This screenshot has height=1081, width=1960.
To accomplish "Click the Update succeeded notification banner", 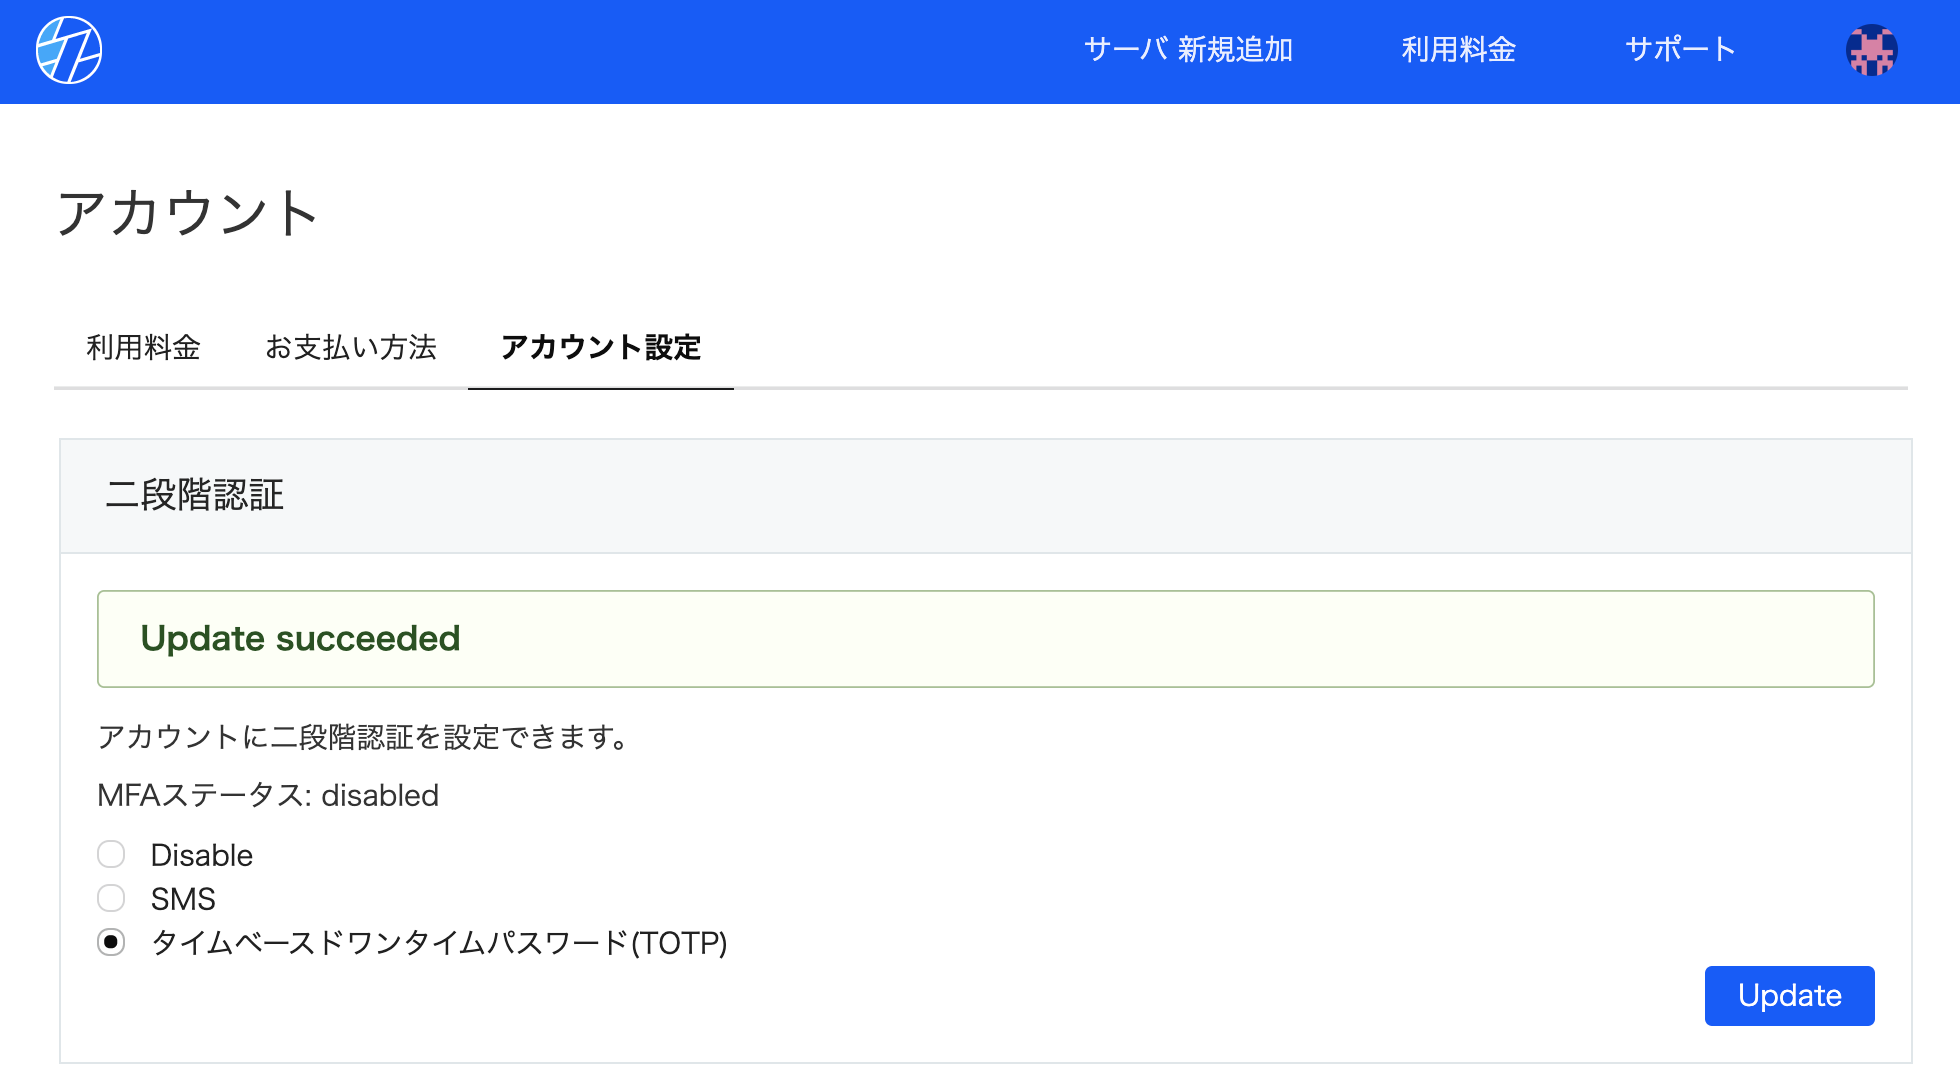I will pos(985,639).
